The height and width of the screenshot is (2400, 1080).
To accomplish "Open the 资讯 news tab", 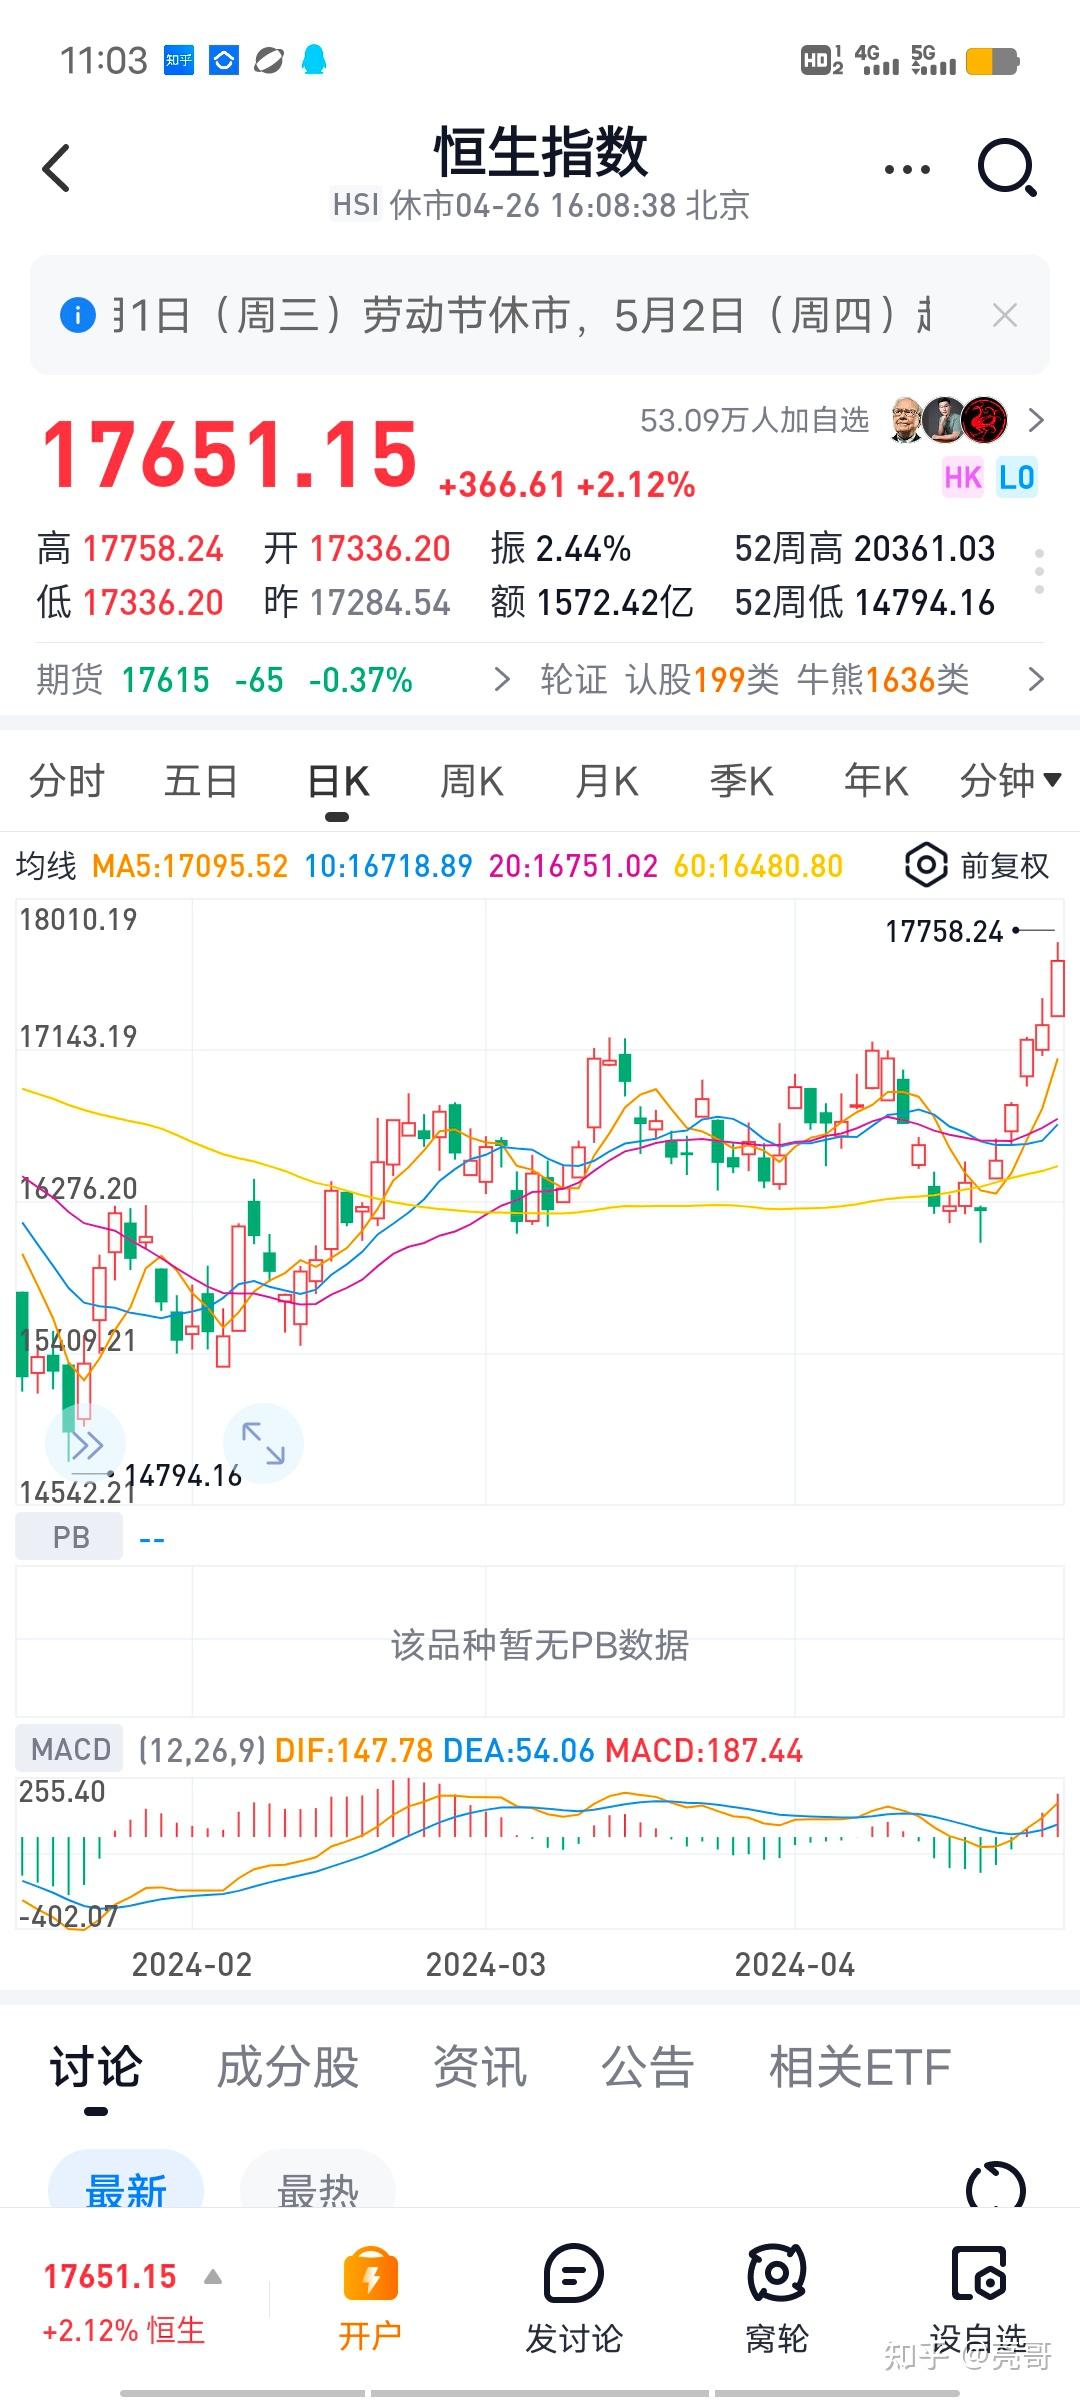I will 480,2067.
